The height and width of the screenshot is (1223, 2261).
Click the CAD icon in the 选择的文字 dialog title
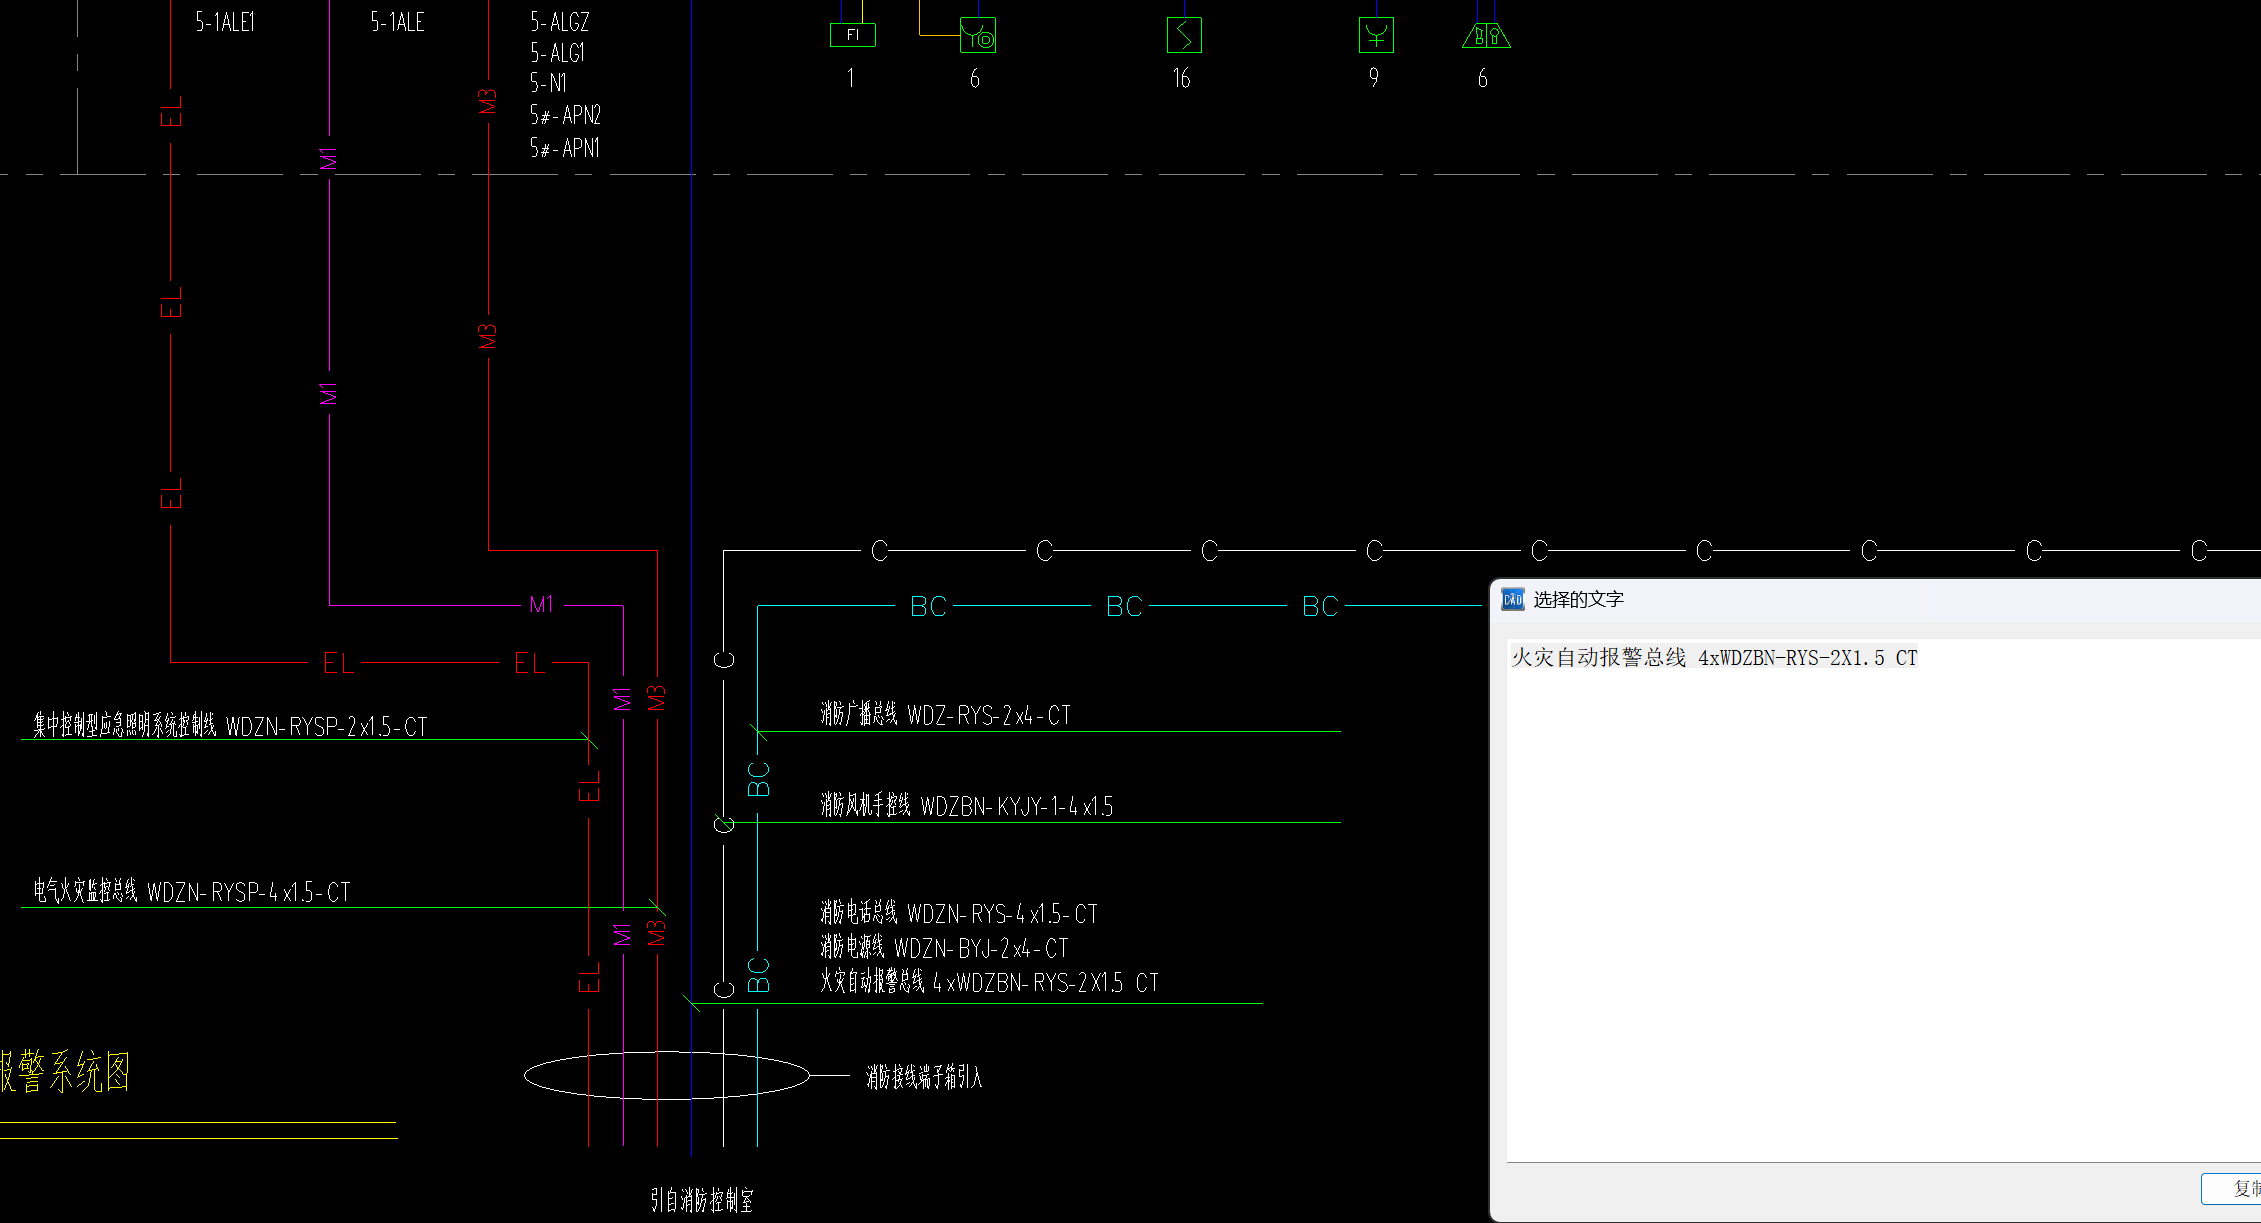click(1512, 599)
